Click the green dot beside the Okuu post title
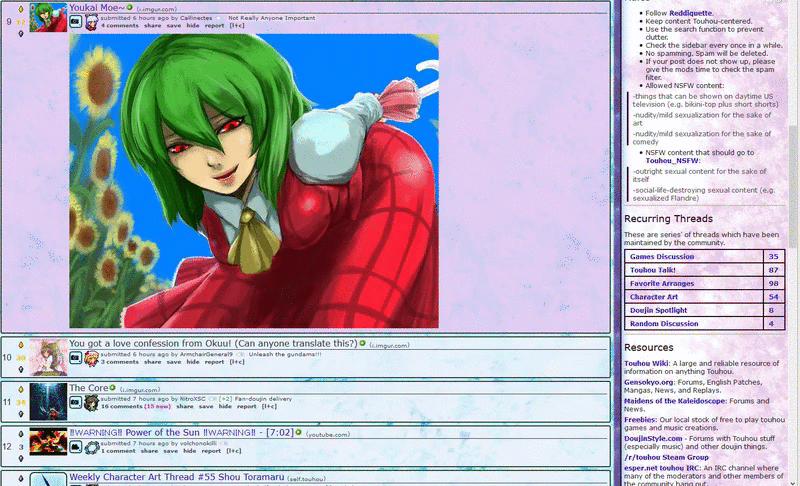The image size is (800, 486). [363, 343]
